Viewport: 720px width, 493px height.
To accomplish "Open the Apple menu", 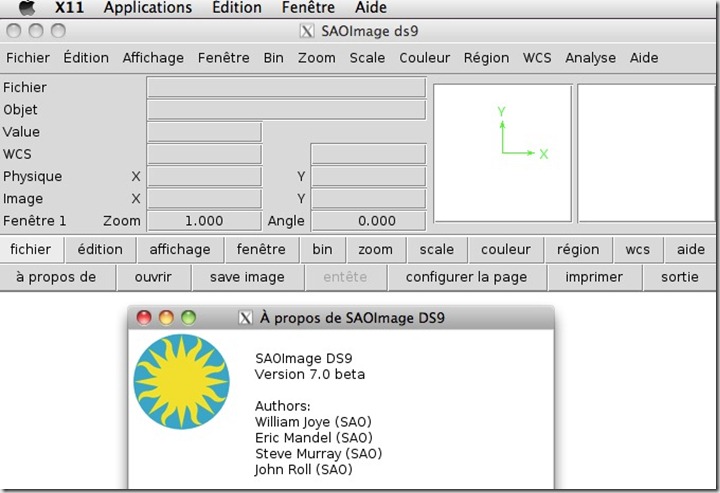I will tap(27, 7).
